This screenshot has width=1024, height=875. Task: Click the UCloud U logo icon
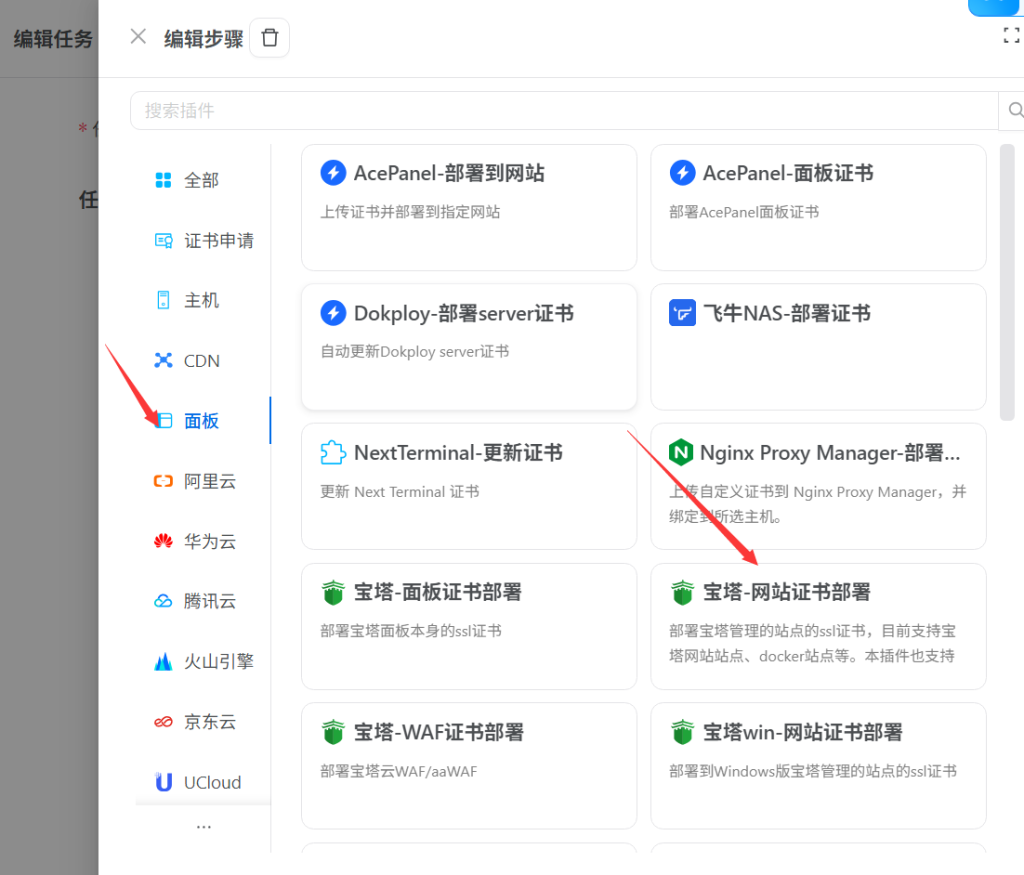(x=163, y=782)
